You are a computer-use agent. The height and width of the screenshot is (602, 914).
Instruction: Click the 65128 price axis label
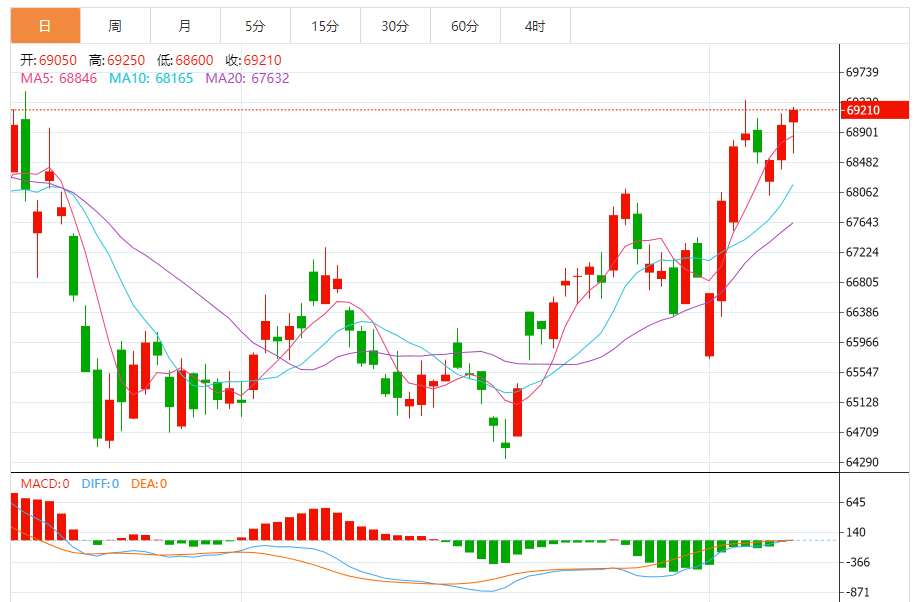pyautogui.click(x=862, y=402)
